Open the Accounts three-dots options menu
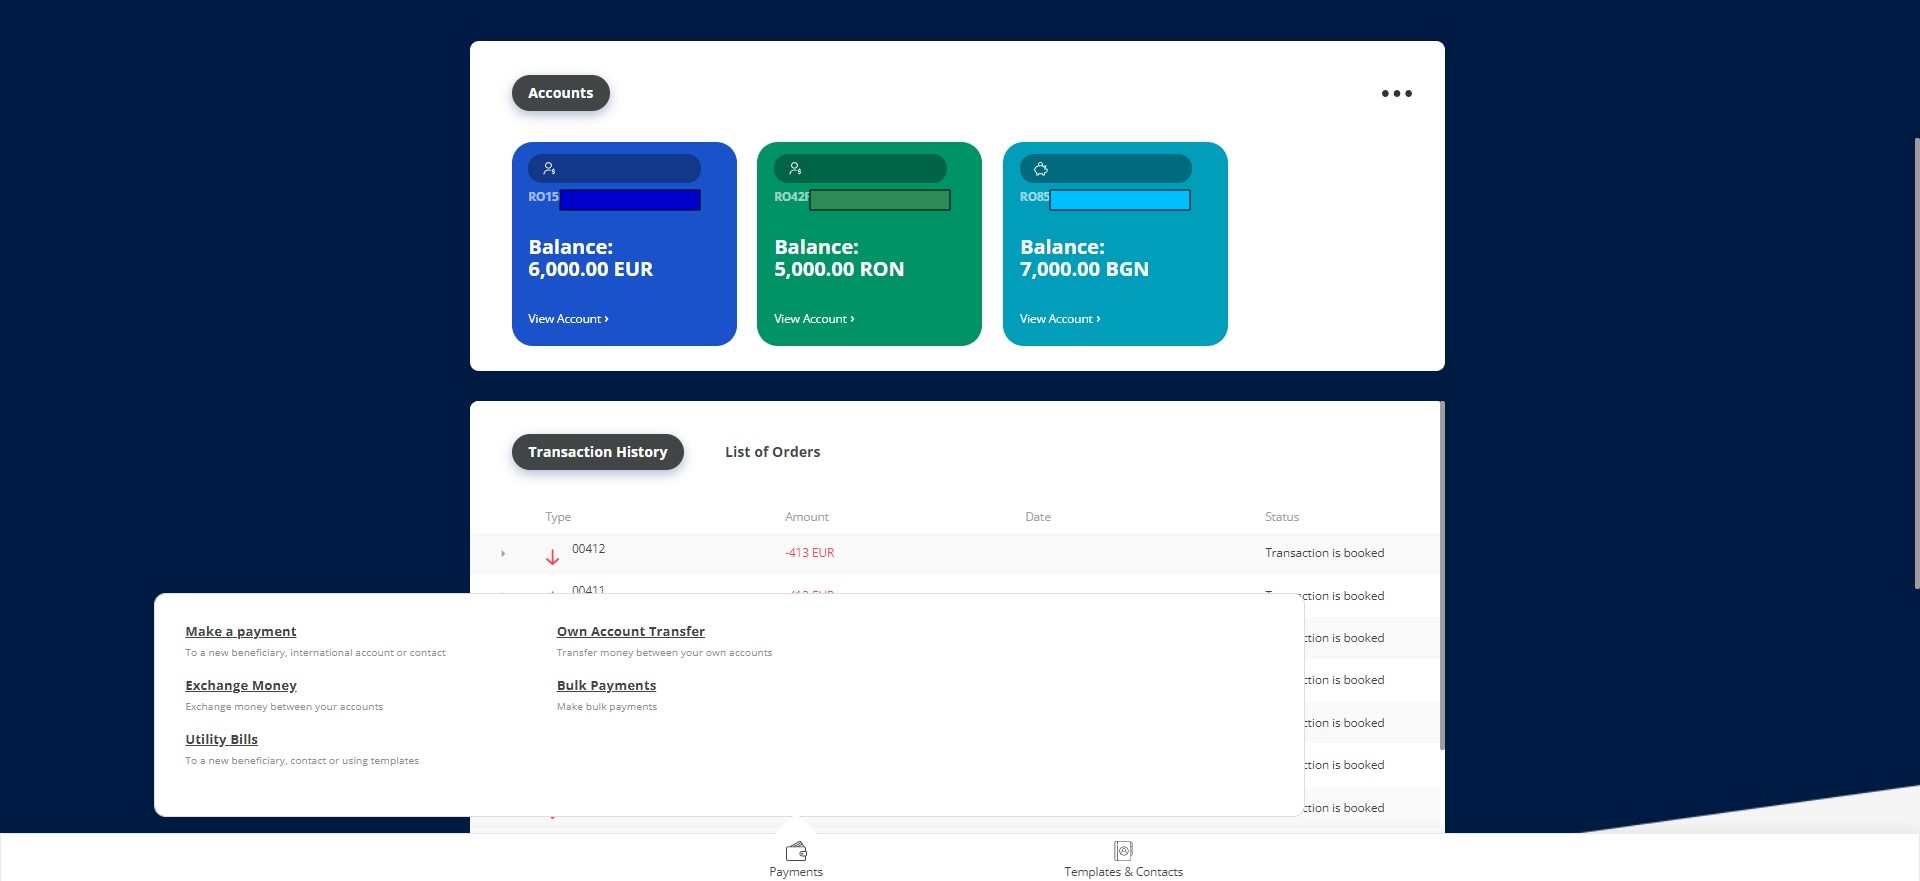 tap(1396, 94)
